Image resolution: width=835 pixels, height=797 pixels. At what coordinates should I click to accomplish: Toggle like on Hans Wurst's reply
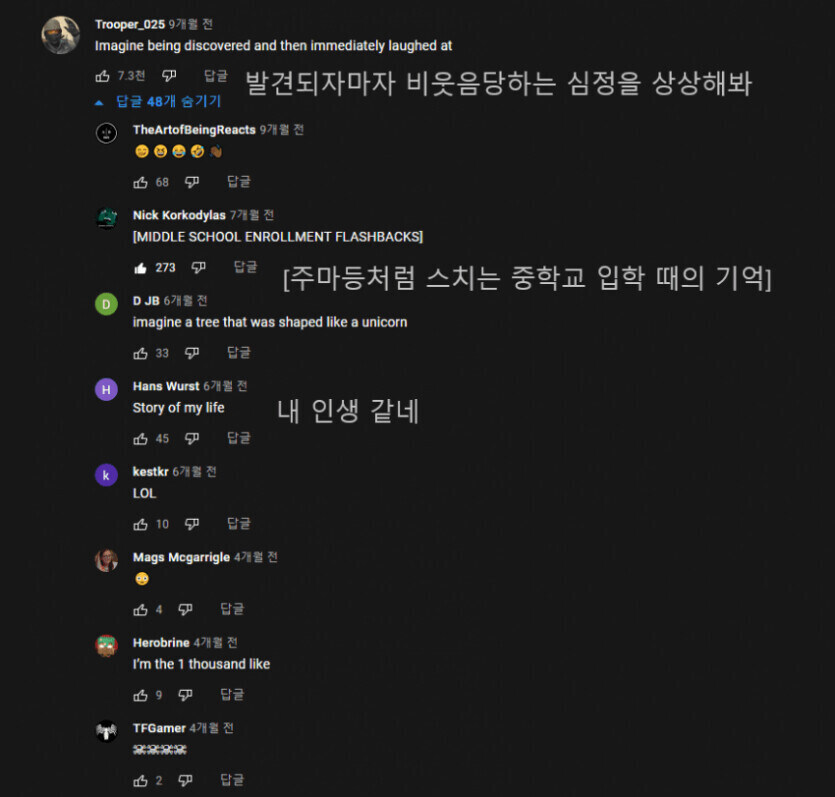pyautogui.click(x=141, y=437)
